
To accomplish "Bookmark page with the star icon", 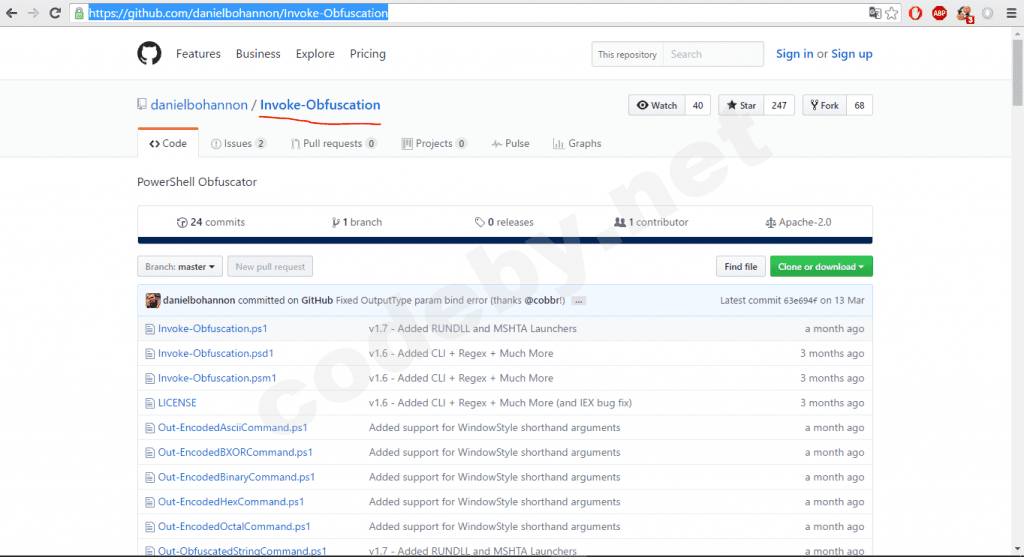I will click(891, 13).
